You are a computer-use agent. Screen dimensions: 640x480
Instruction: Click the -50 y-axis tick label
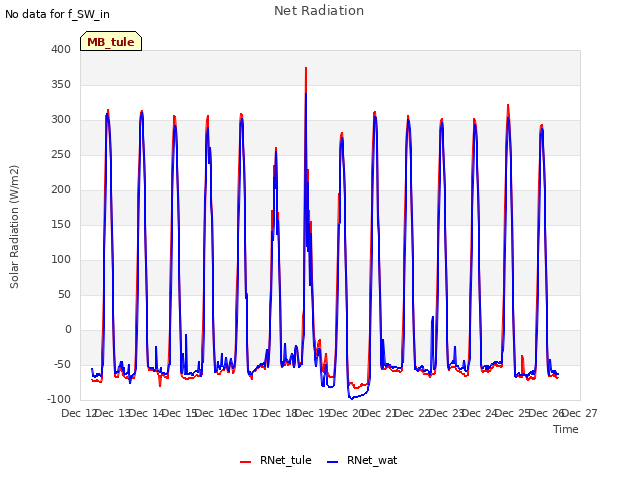click(62, 364)
